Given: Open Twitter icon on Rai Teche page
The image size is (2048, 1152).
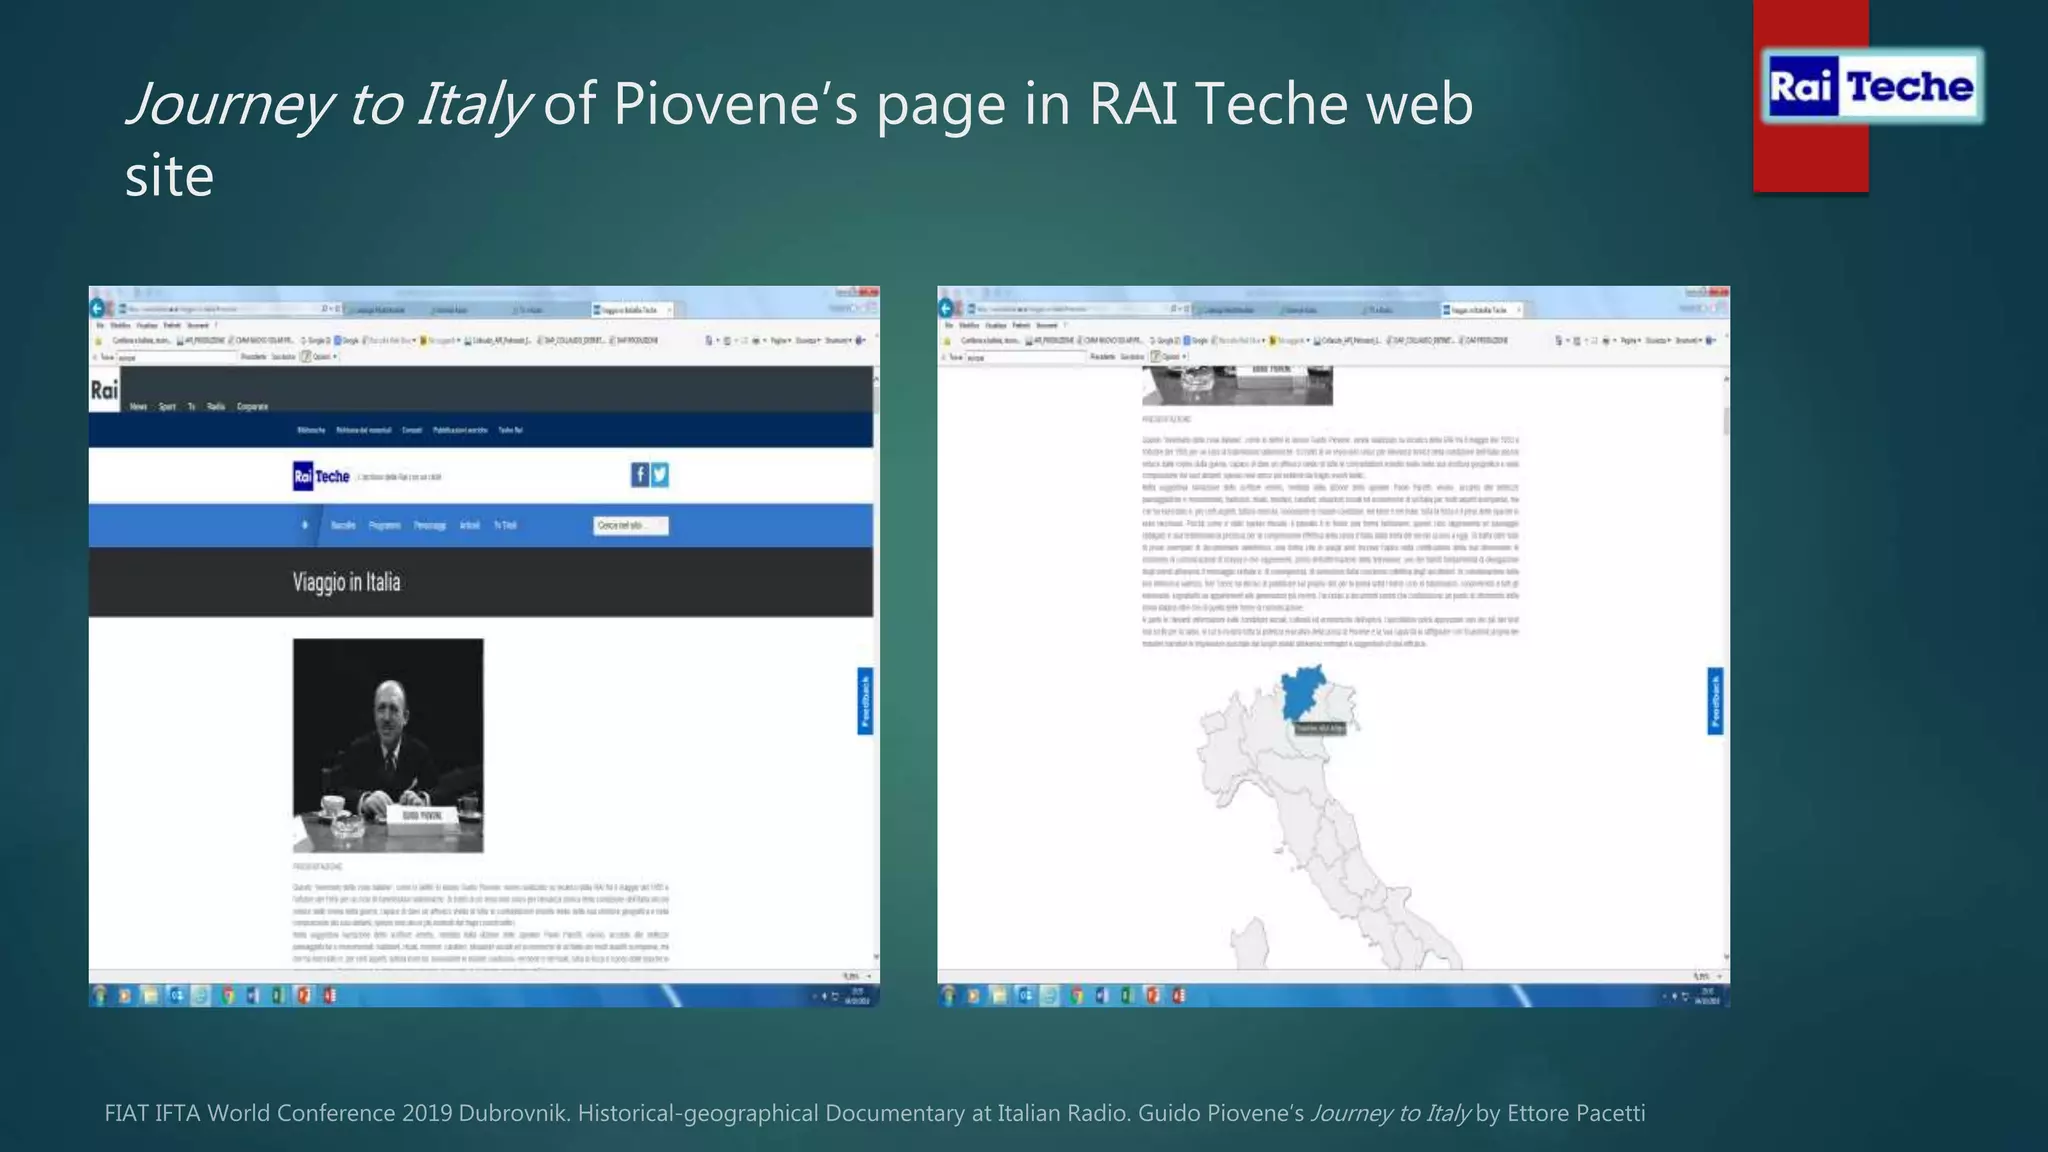Looking at the screenshot, I should click(x=660, y=475).
